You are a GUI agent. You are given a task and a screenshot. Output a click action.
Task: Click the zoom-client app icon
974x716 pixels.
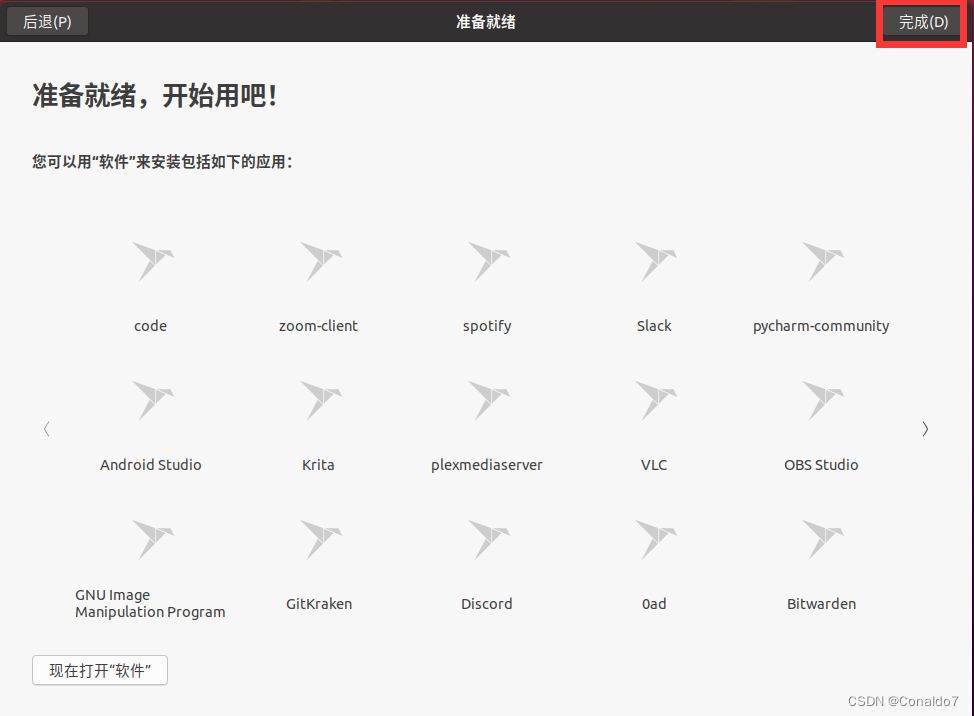point(321,261)
